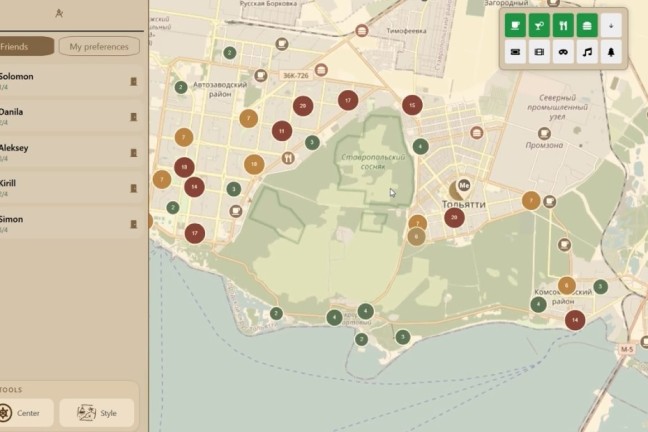
Task: Enable the film strip cinema filter
Action: [539, 52]
